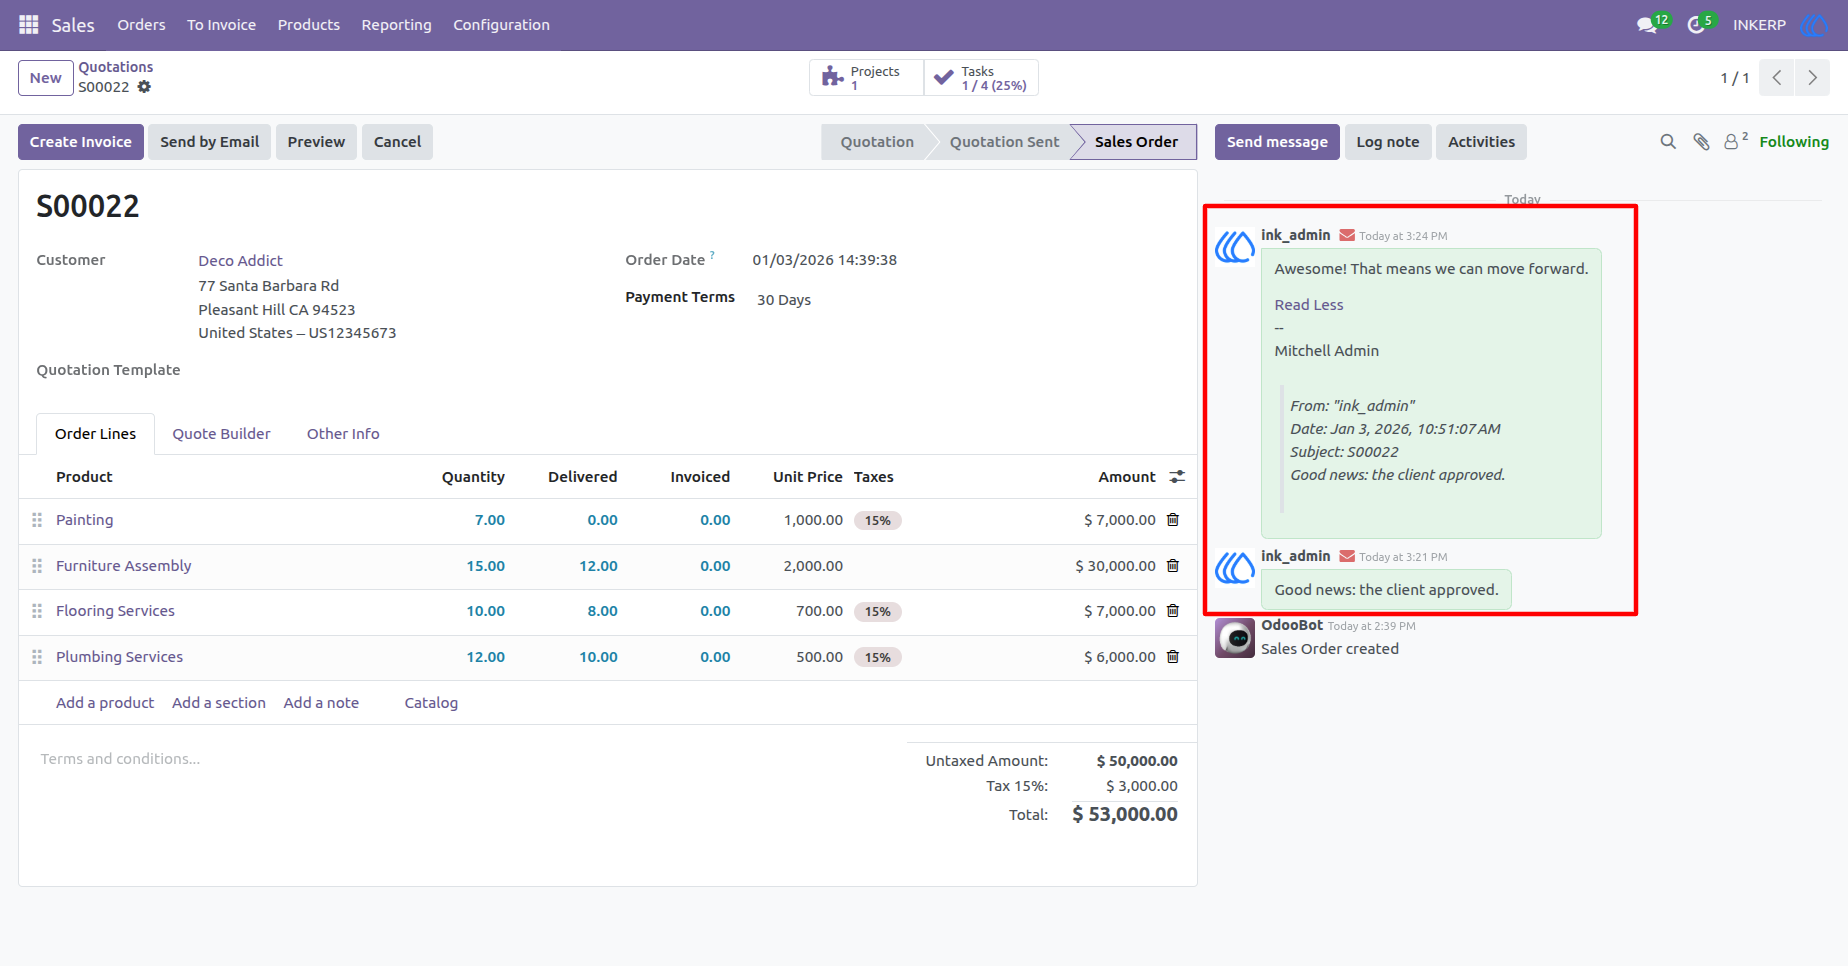Viewport: 1848px width, 966px height.
Task: Open the S00022 gear actions menu
Action: (144, 87)
